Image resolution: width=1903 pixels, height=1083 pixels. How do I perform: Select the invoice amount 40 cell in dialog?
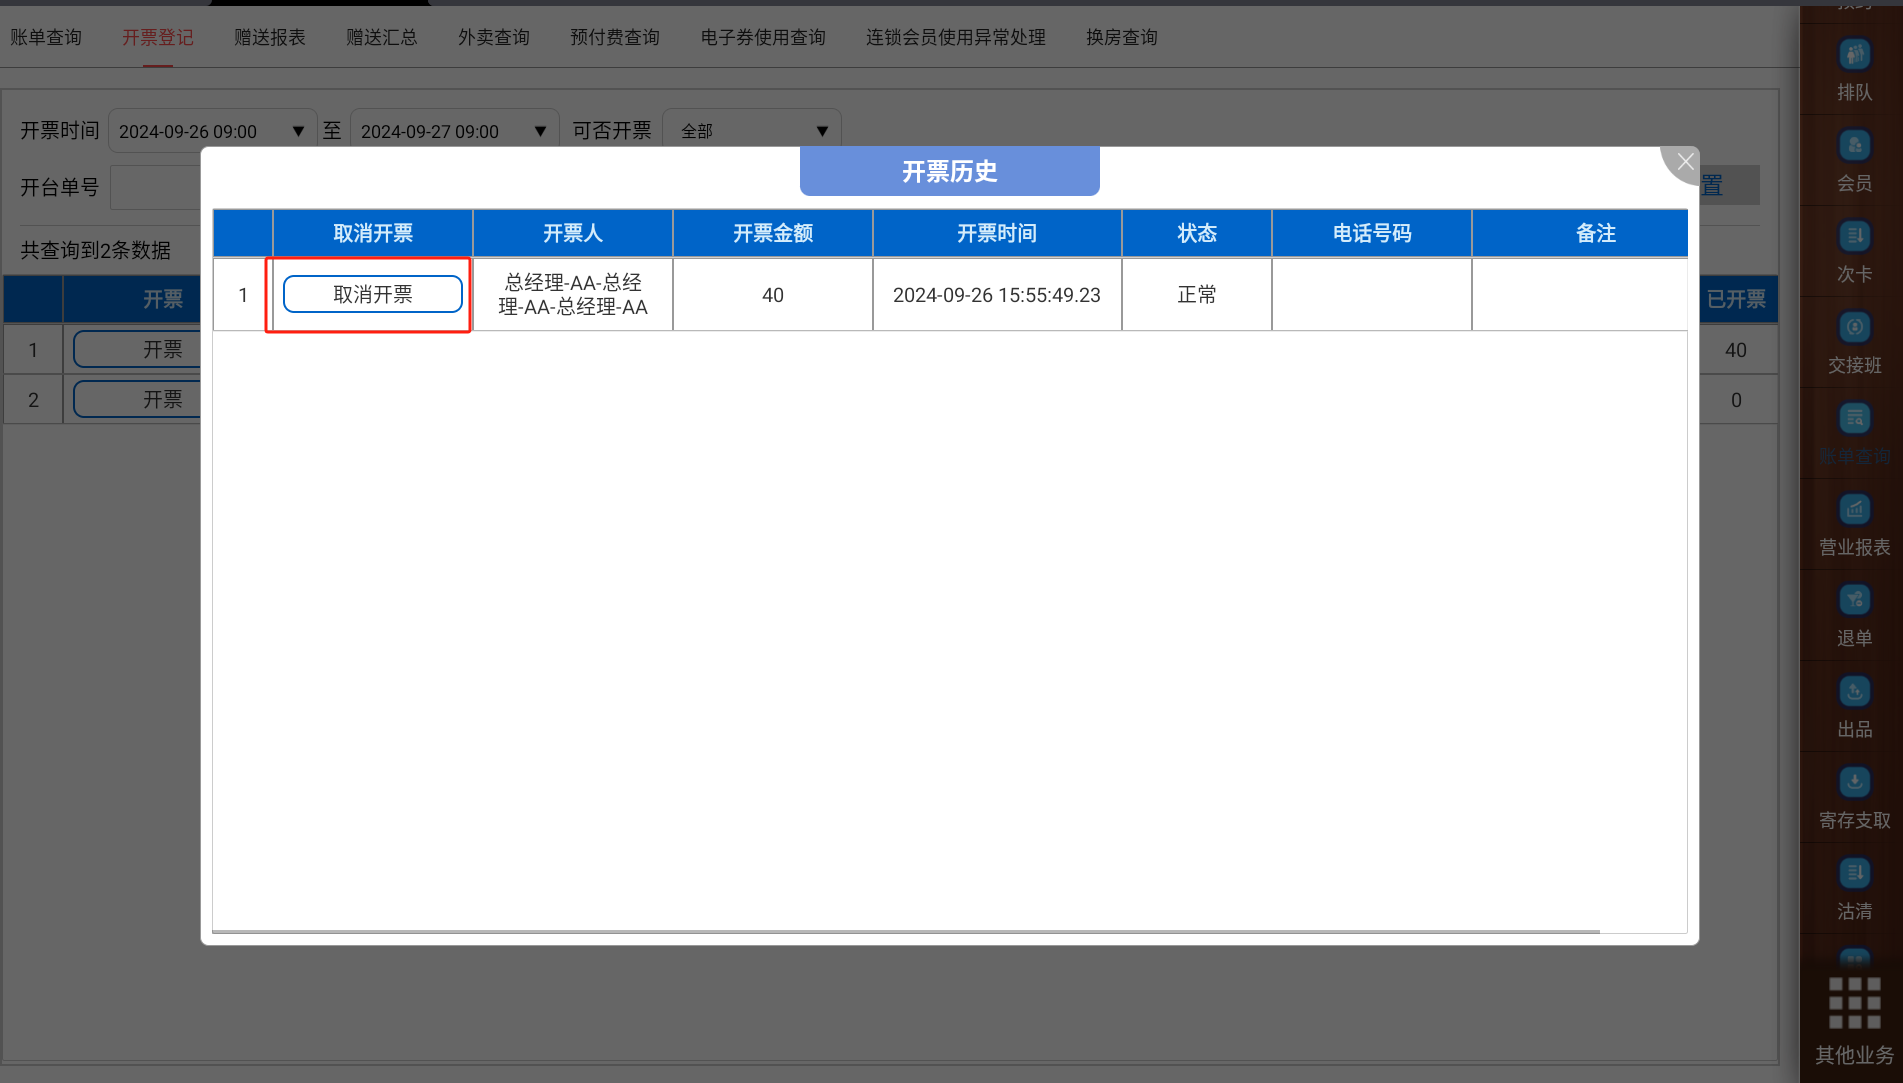772,295
